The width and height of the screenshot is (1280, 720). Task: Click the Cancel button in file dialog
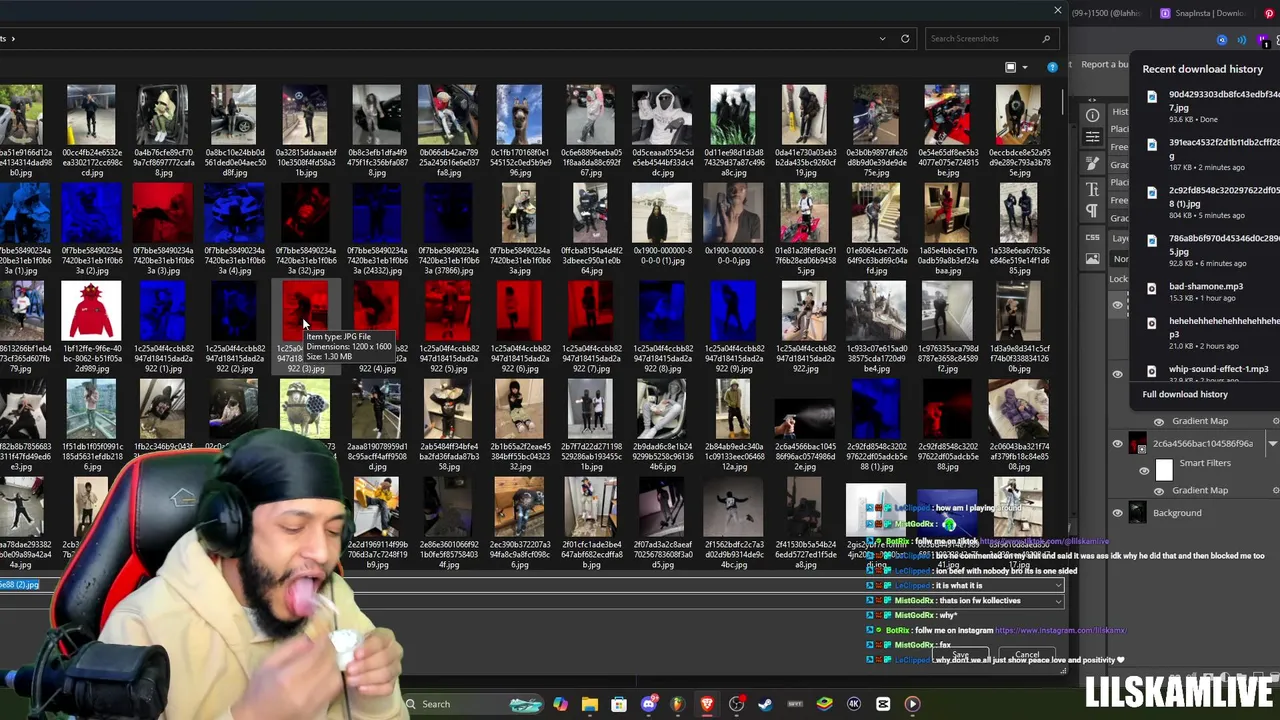[1027, 655]
